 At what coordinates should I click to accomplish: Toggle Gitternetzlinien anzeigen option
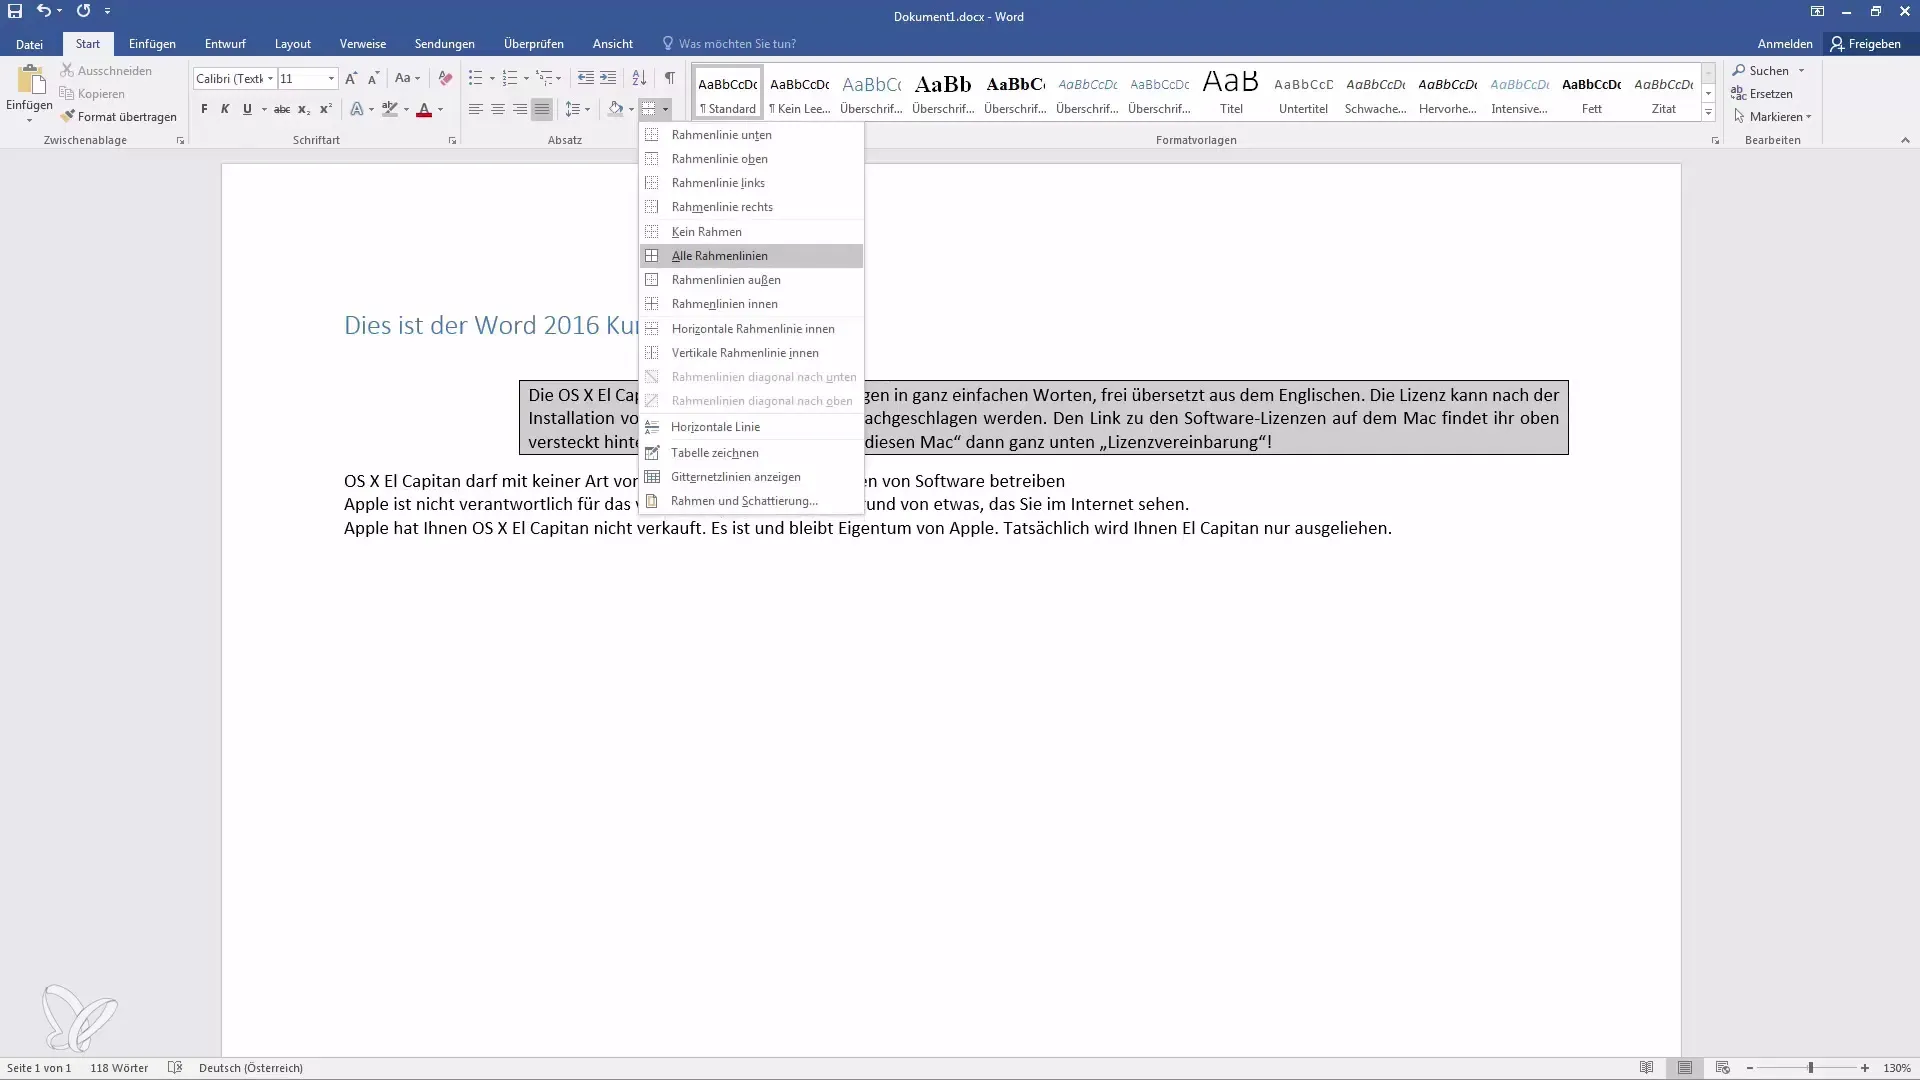point(751,477)
